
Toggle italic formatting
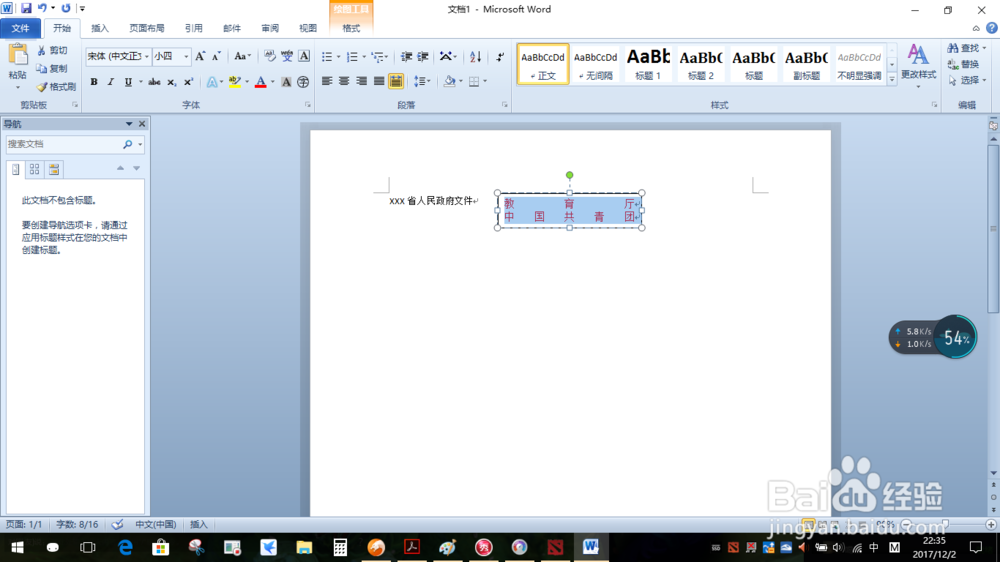[110, 82]
